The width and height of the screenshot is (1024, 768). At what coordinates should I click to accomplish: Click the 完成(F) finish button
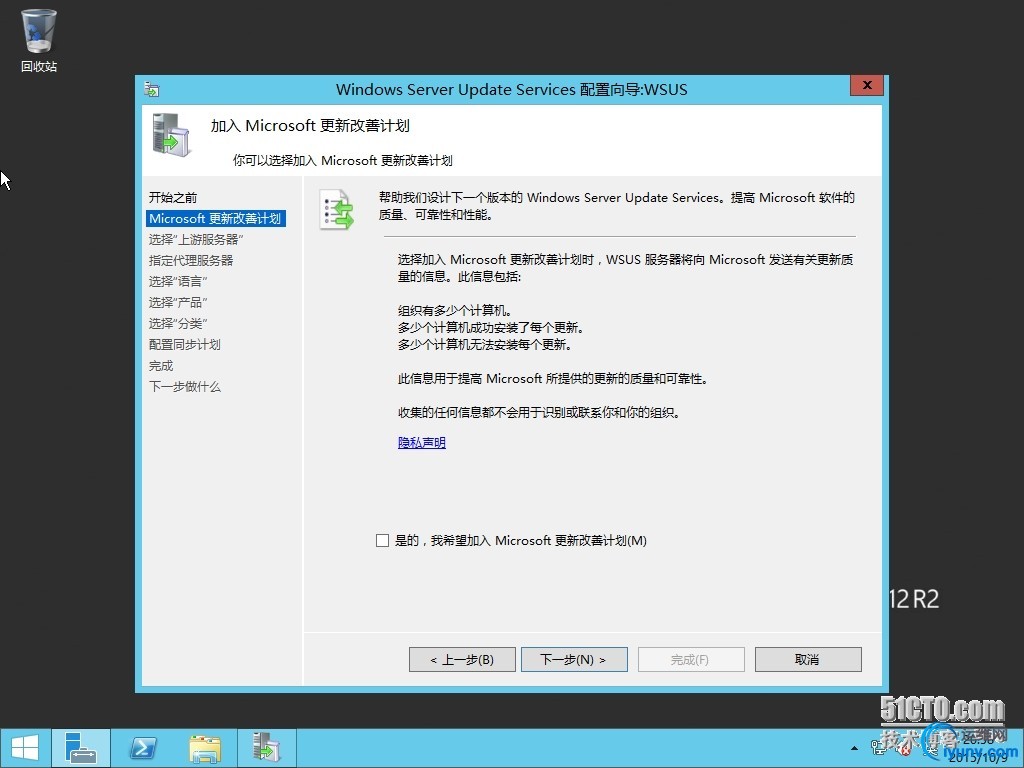[691, 660]
